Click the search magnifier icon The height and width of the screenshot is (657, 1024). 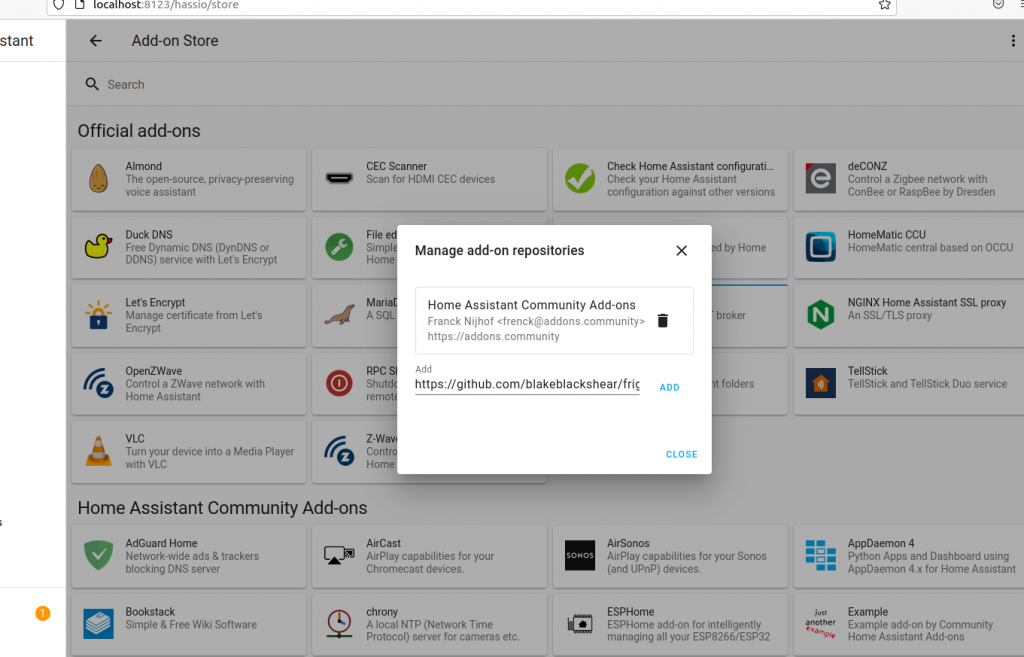[x=92, y=84]
